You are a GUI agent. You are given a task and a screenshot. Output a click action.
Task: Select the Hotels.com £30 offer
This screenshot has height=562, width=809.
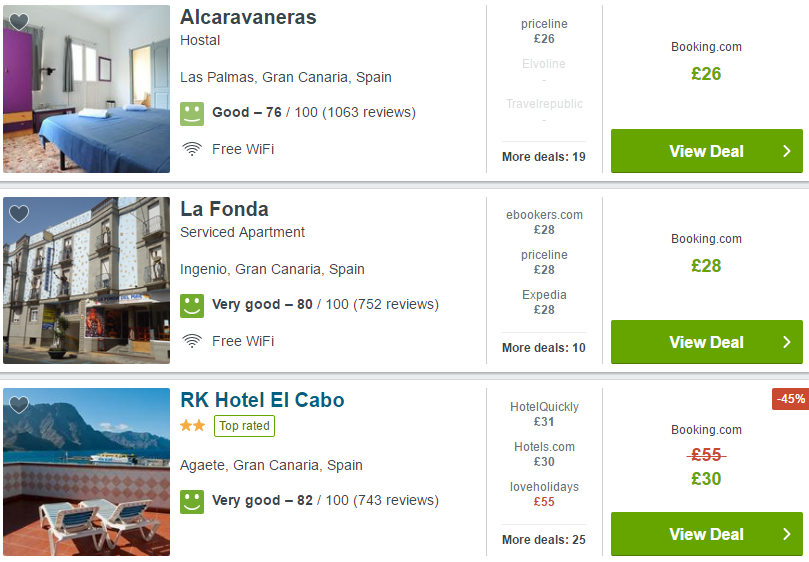click(x=544, y=454)
